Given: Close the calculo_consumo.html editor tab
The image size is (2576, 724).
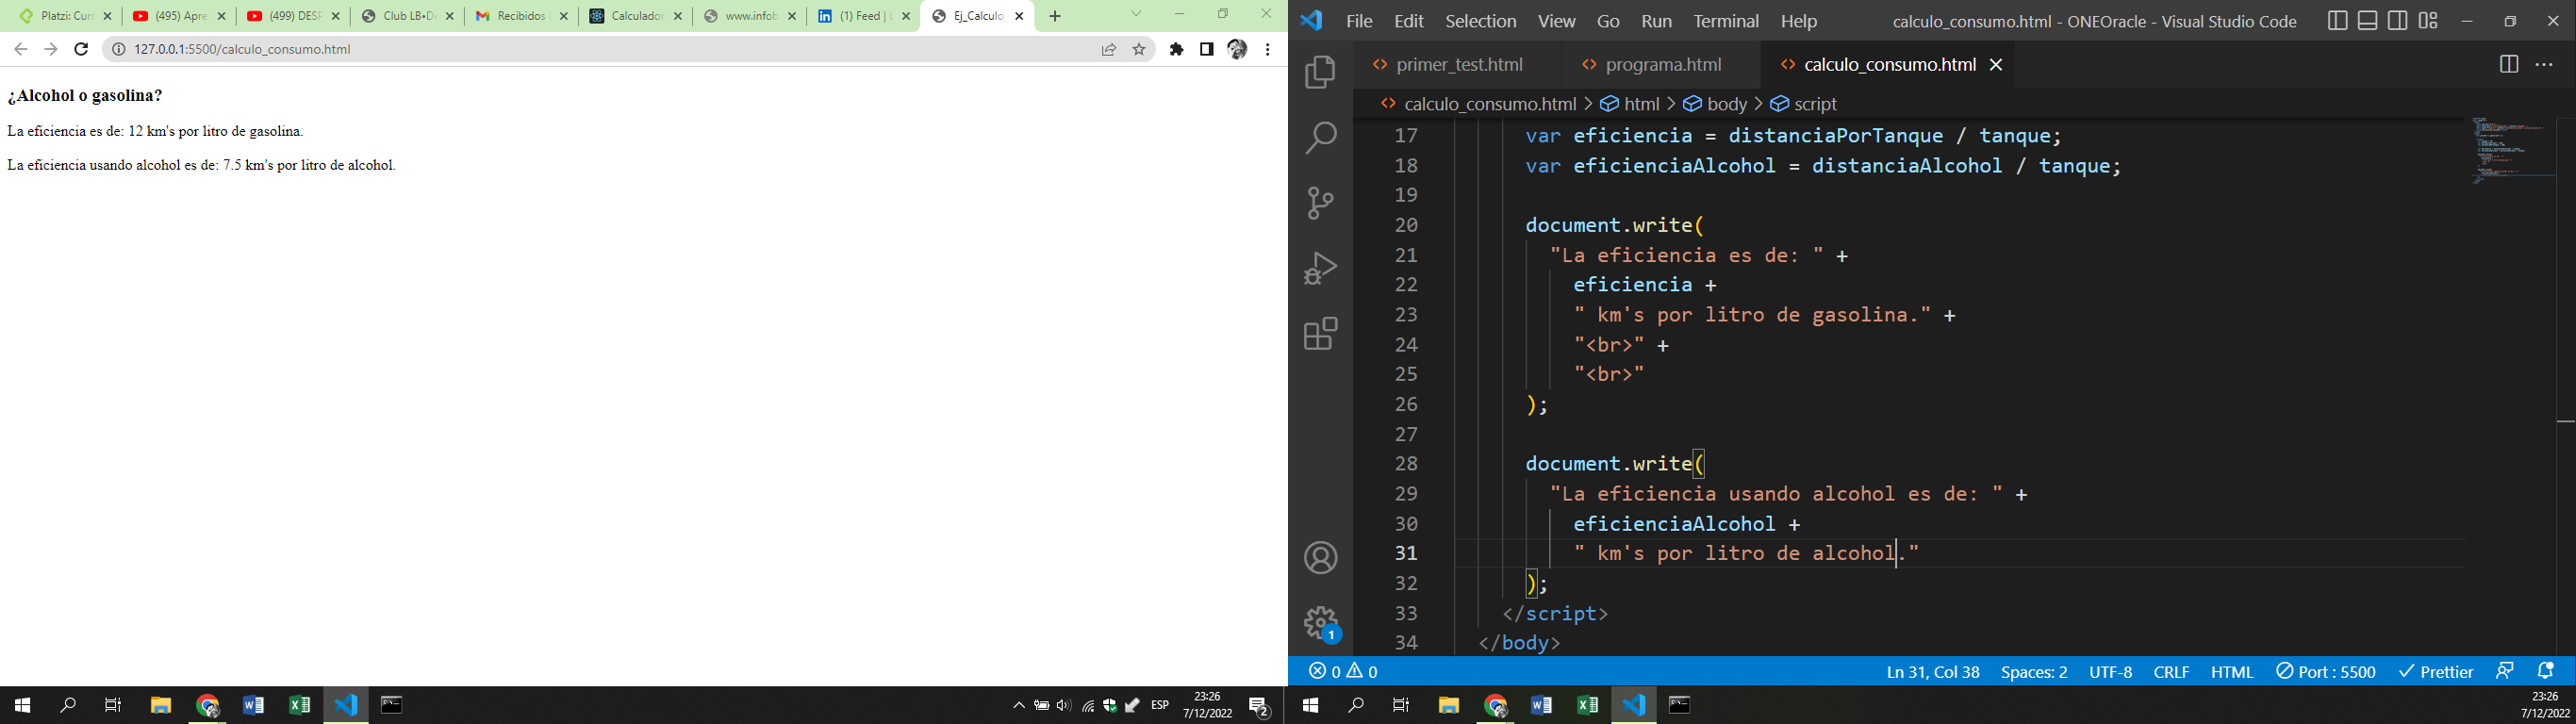Looking at the screenshot, I should [x=1996, y=65].
